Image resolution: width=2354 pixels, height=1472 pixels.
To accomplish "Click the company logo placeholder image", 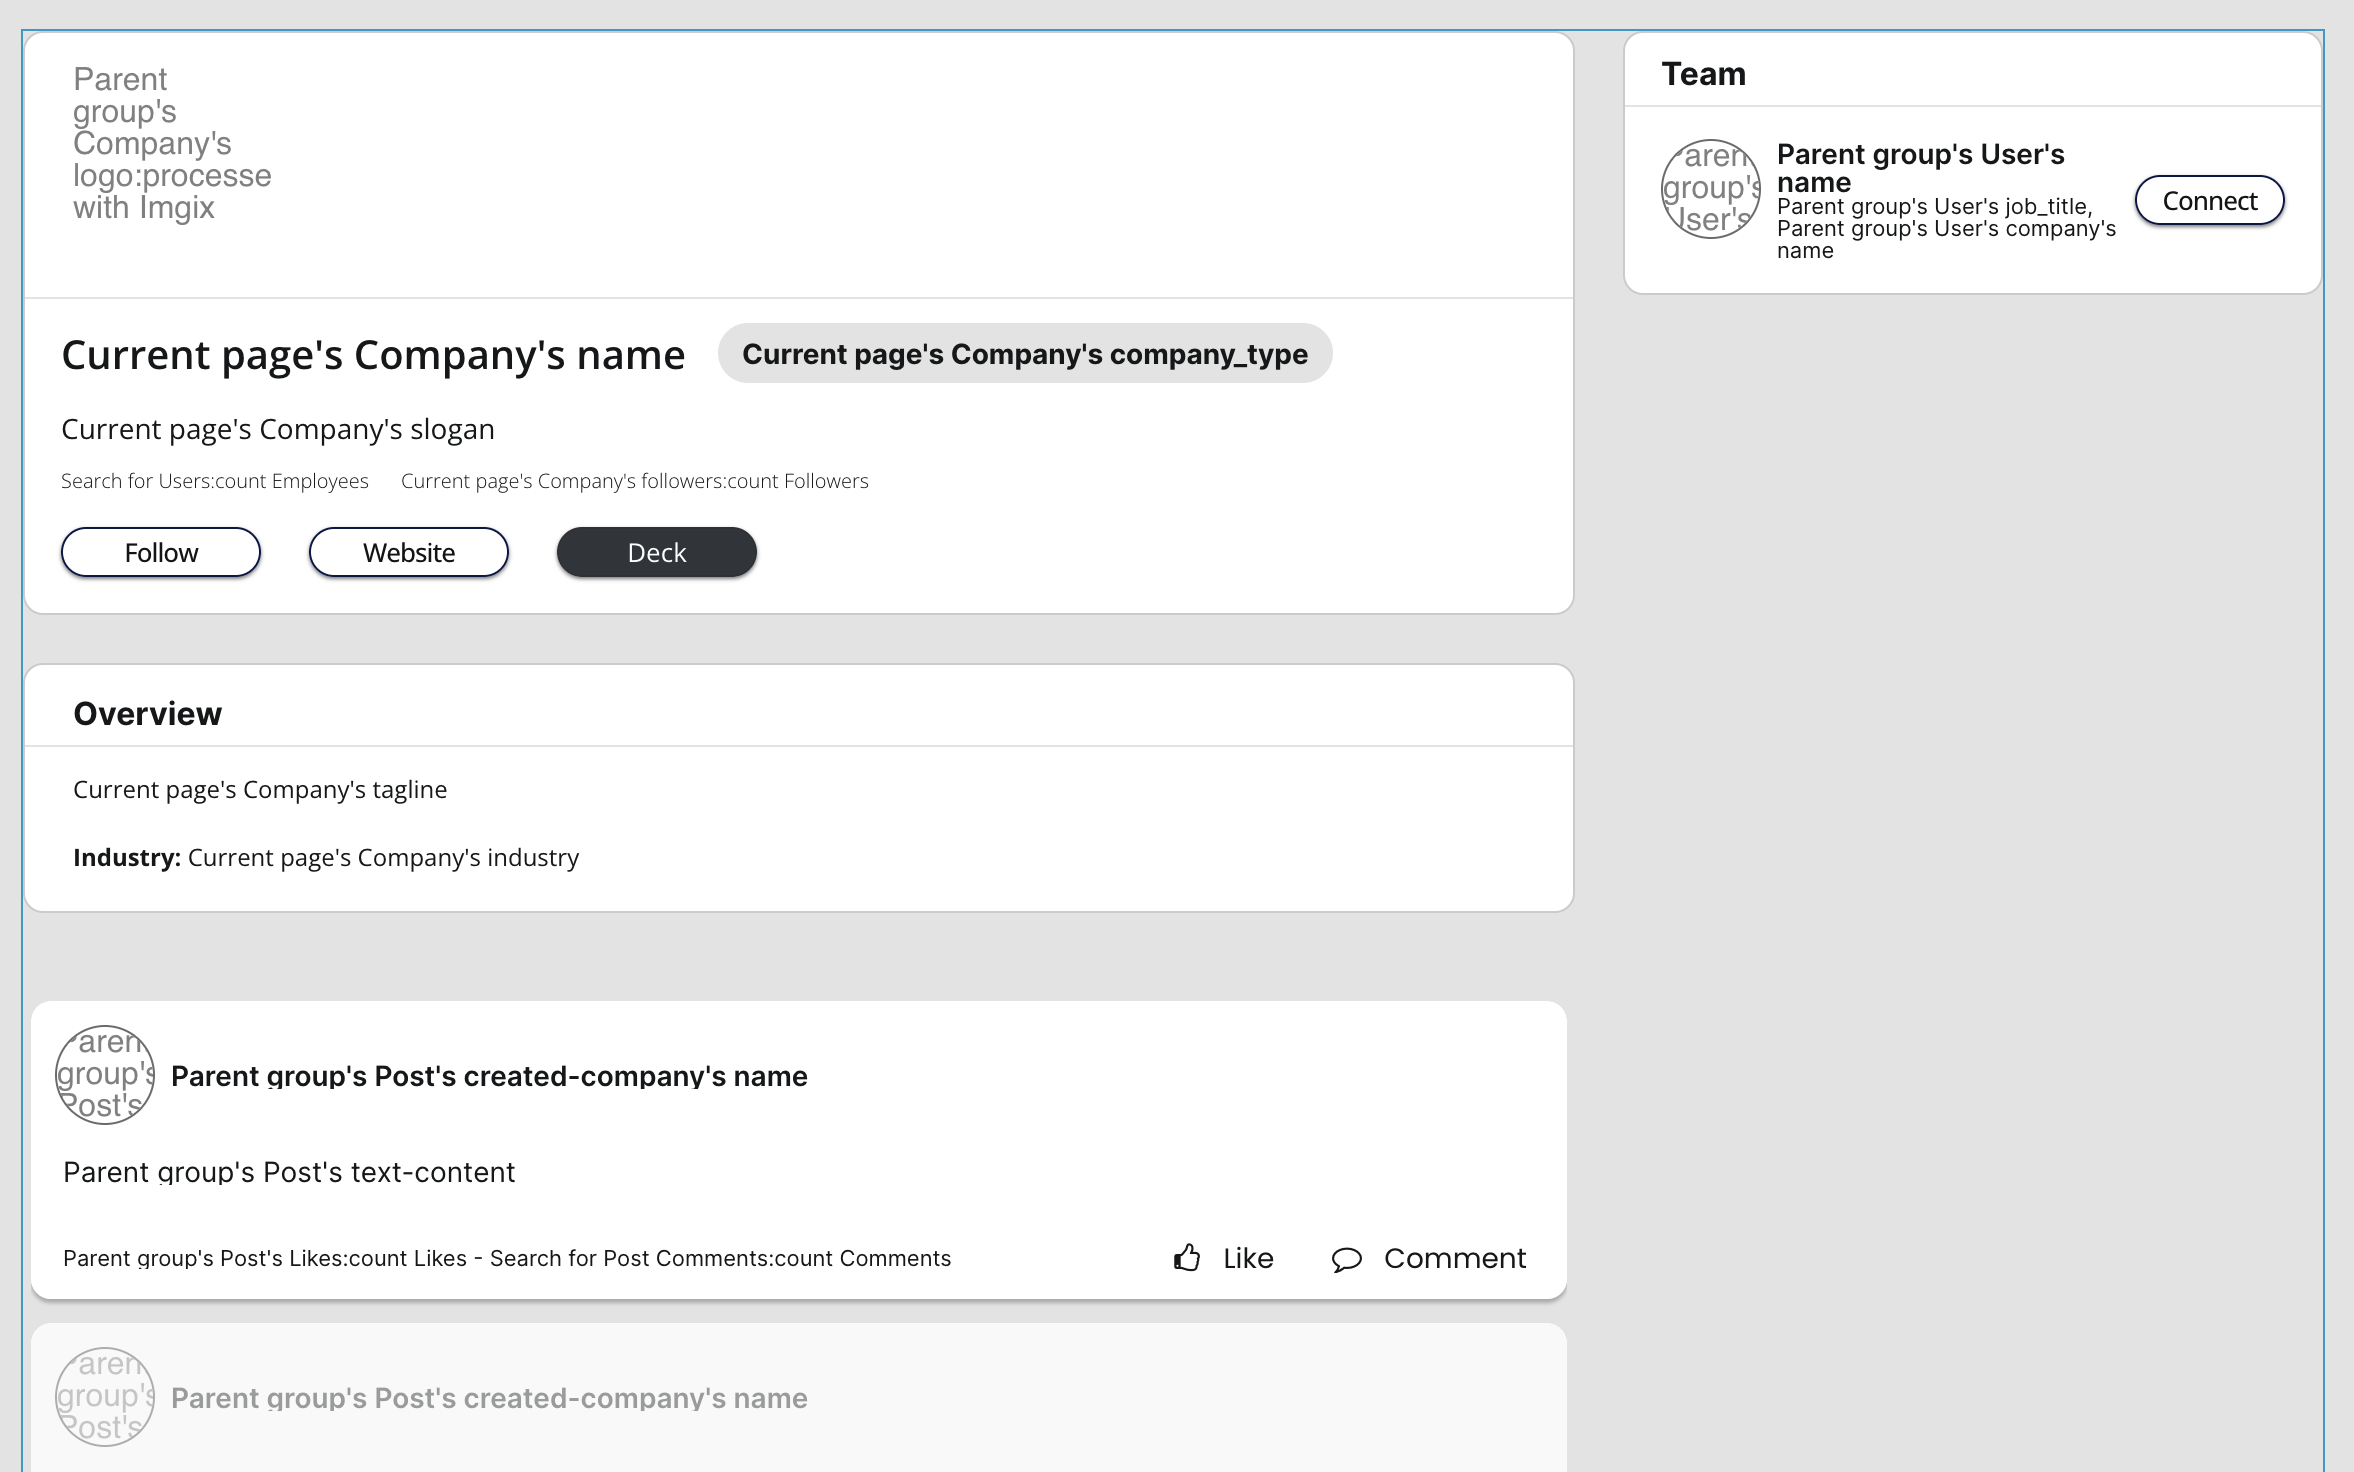I will click(171, 144).
